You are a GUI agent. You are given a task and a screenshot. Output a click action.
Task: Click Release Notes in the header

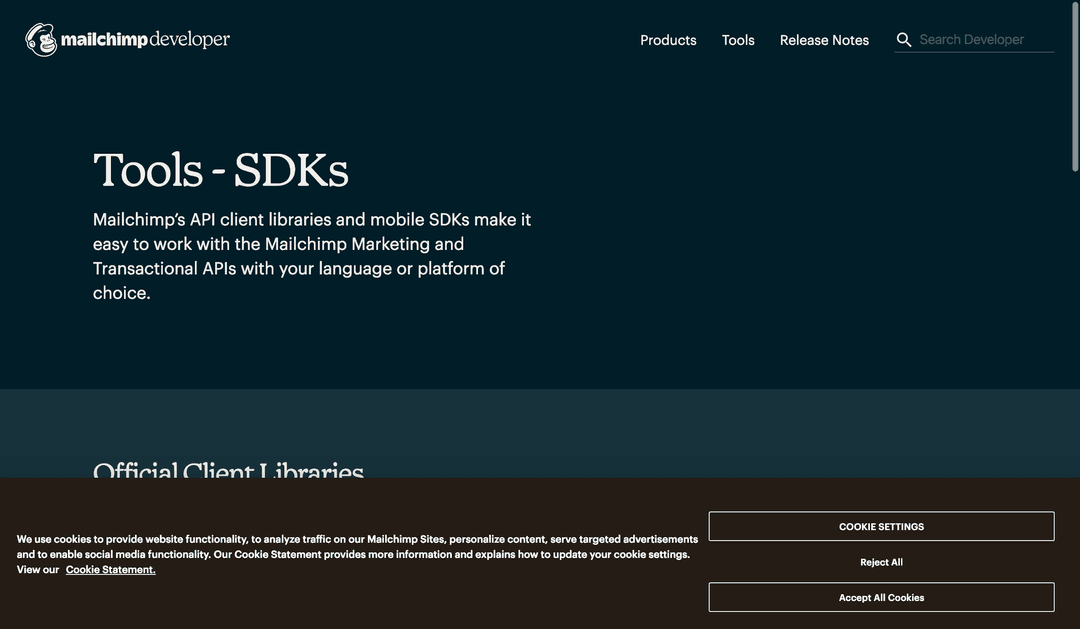tap(824, 40)
